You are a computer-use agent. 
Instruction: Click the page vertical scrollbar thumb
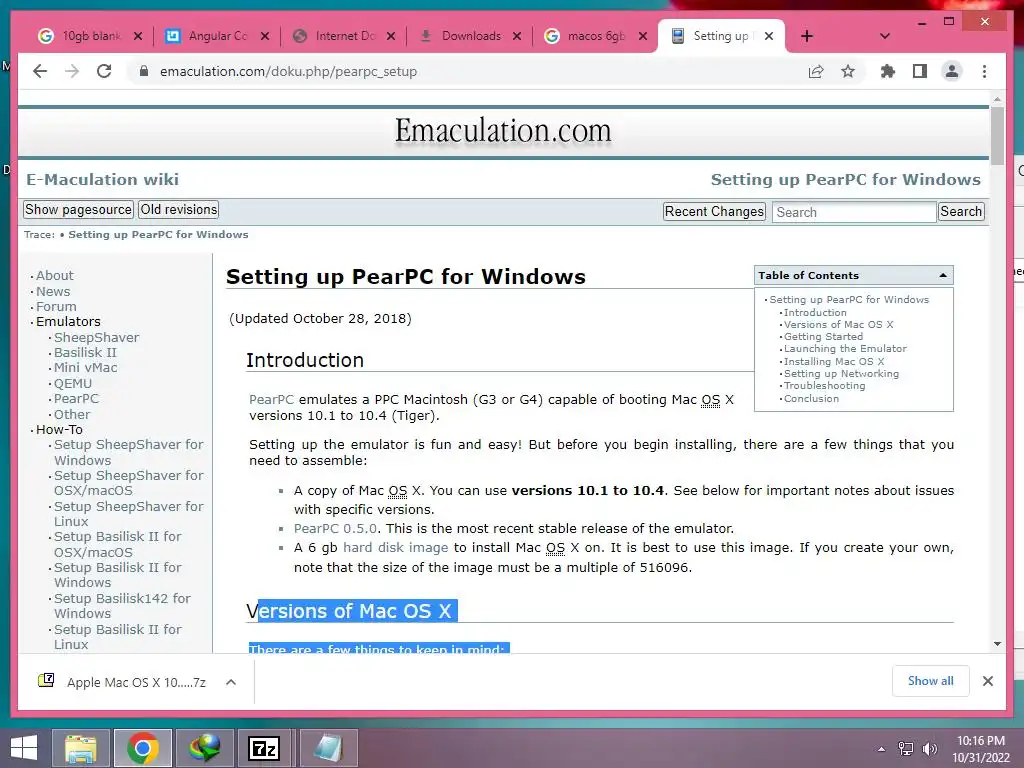tap(997, 135)
